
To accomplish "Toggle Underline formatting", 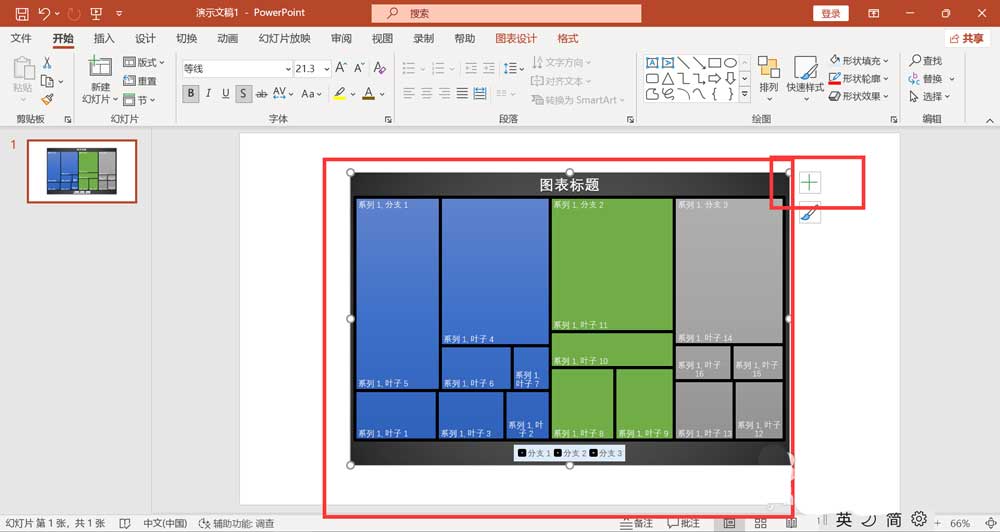I will pyautogui.click(x=226, y=94).
